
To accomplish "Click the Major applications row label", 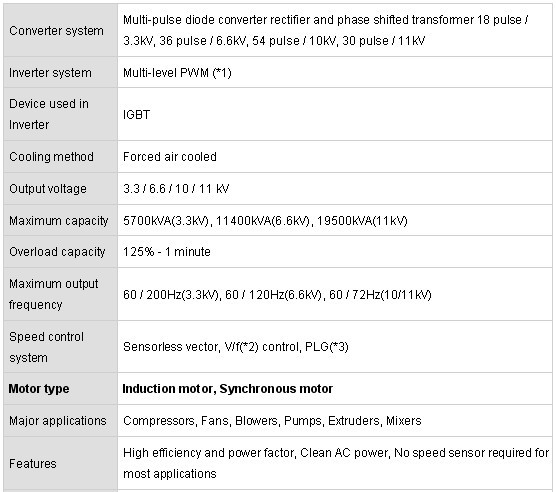I will 58,421.
